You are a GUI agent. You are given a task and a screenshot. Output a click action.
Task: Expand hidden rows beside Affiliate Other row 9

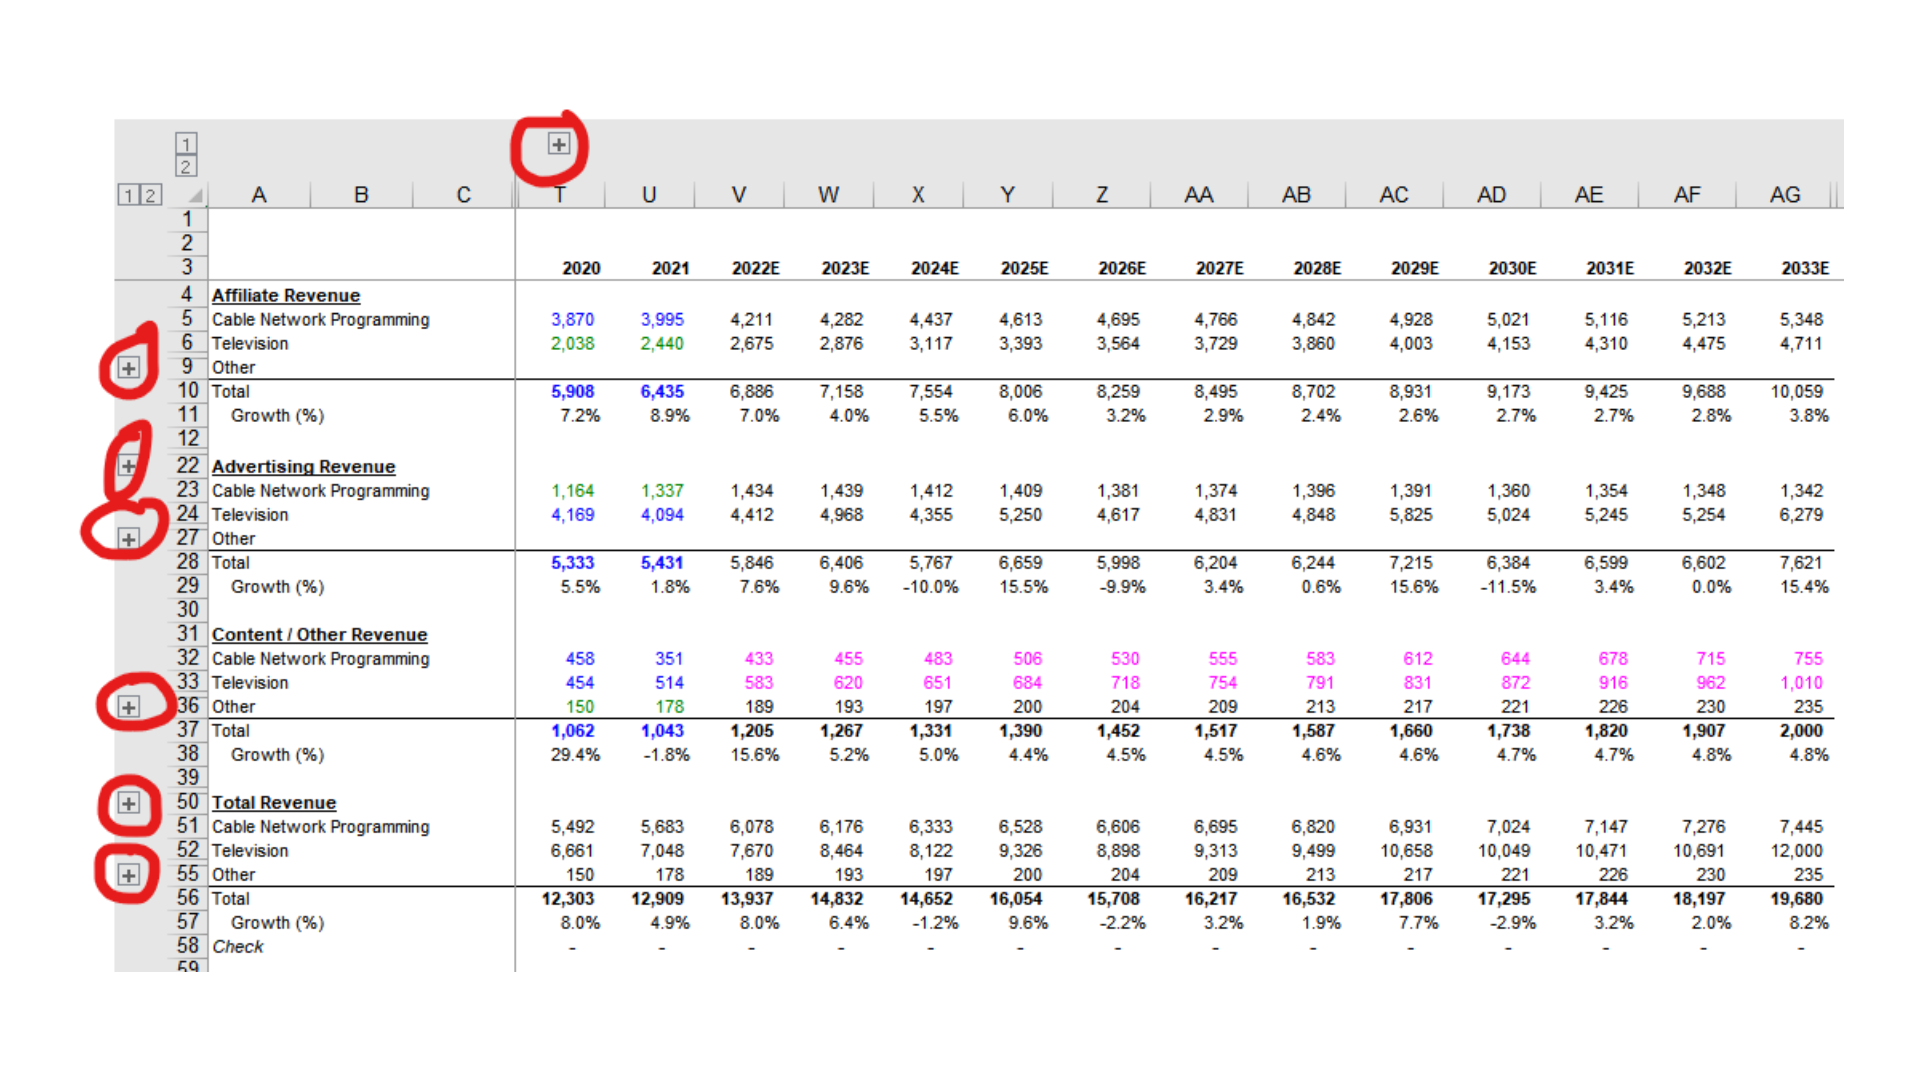128,368
